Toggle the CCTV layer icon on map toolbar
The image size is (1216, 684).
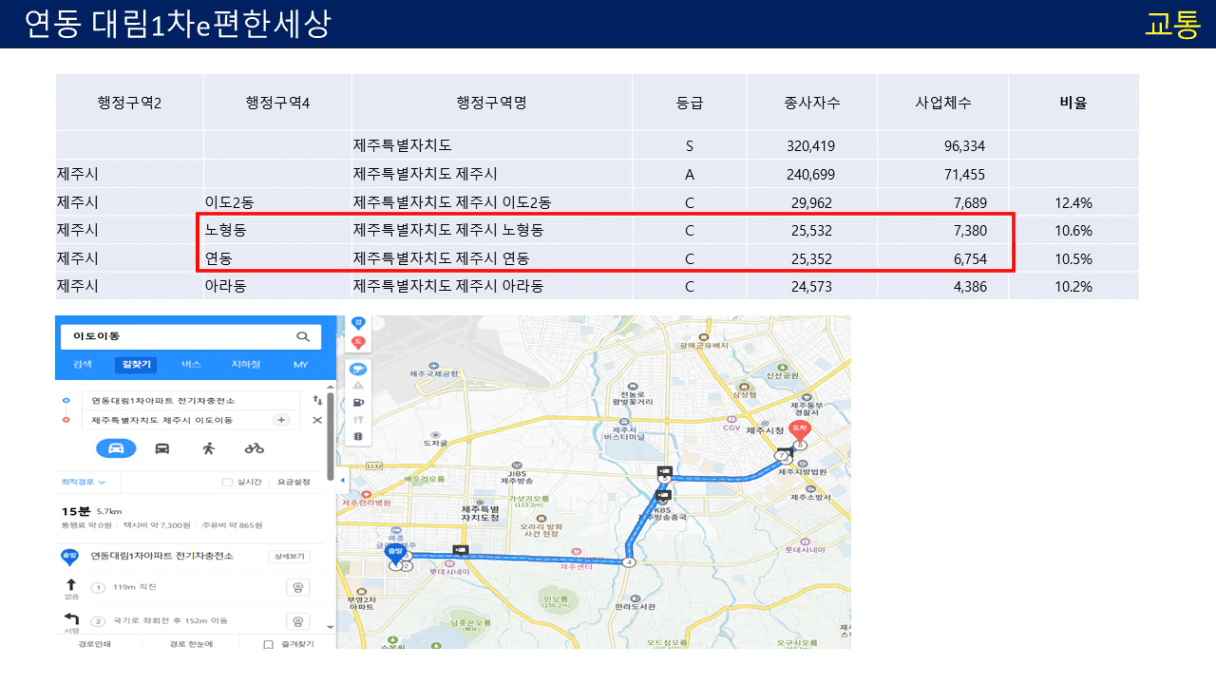[358, 368]
